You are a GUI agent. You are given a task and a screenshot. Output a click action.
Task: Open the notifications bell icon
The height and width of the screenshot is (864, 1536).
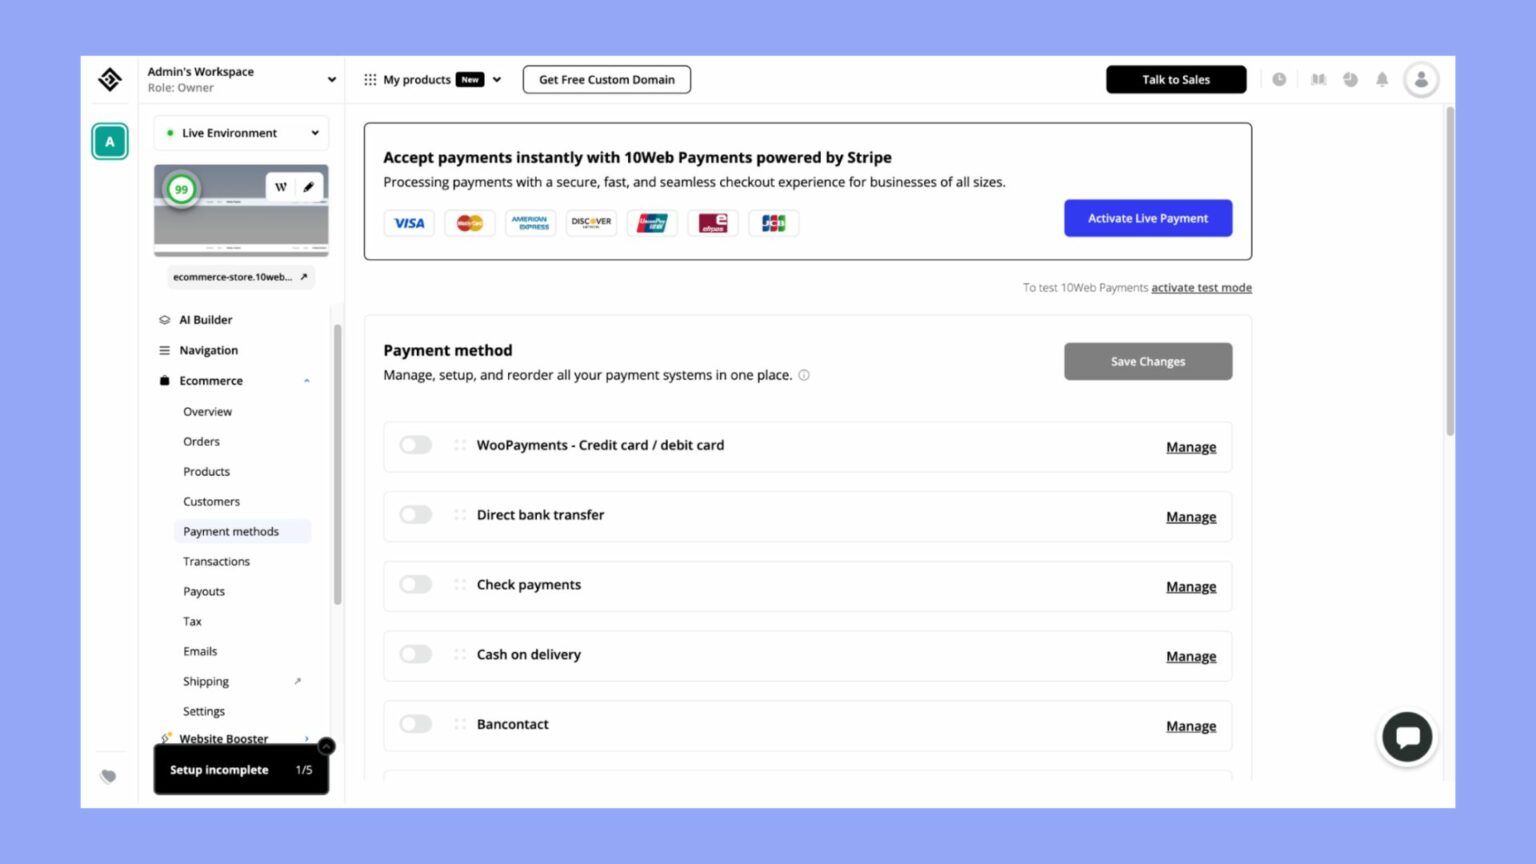coord(1382,79)
